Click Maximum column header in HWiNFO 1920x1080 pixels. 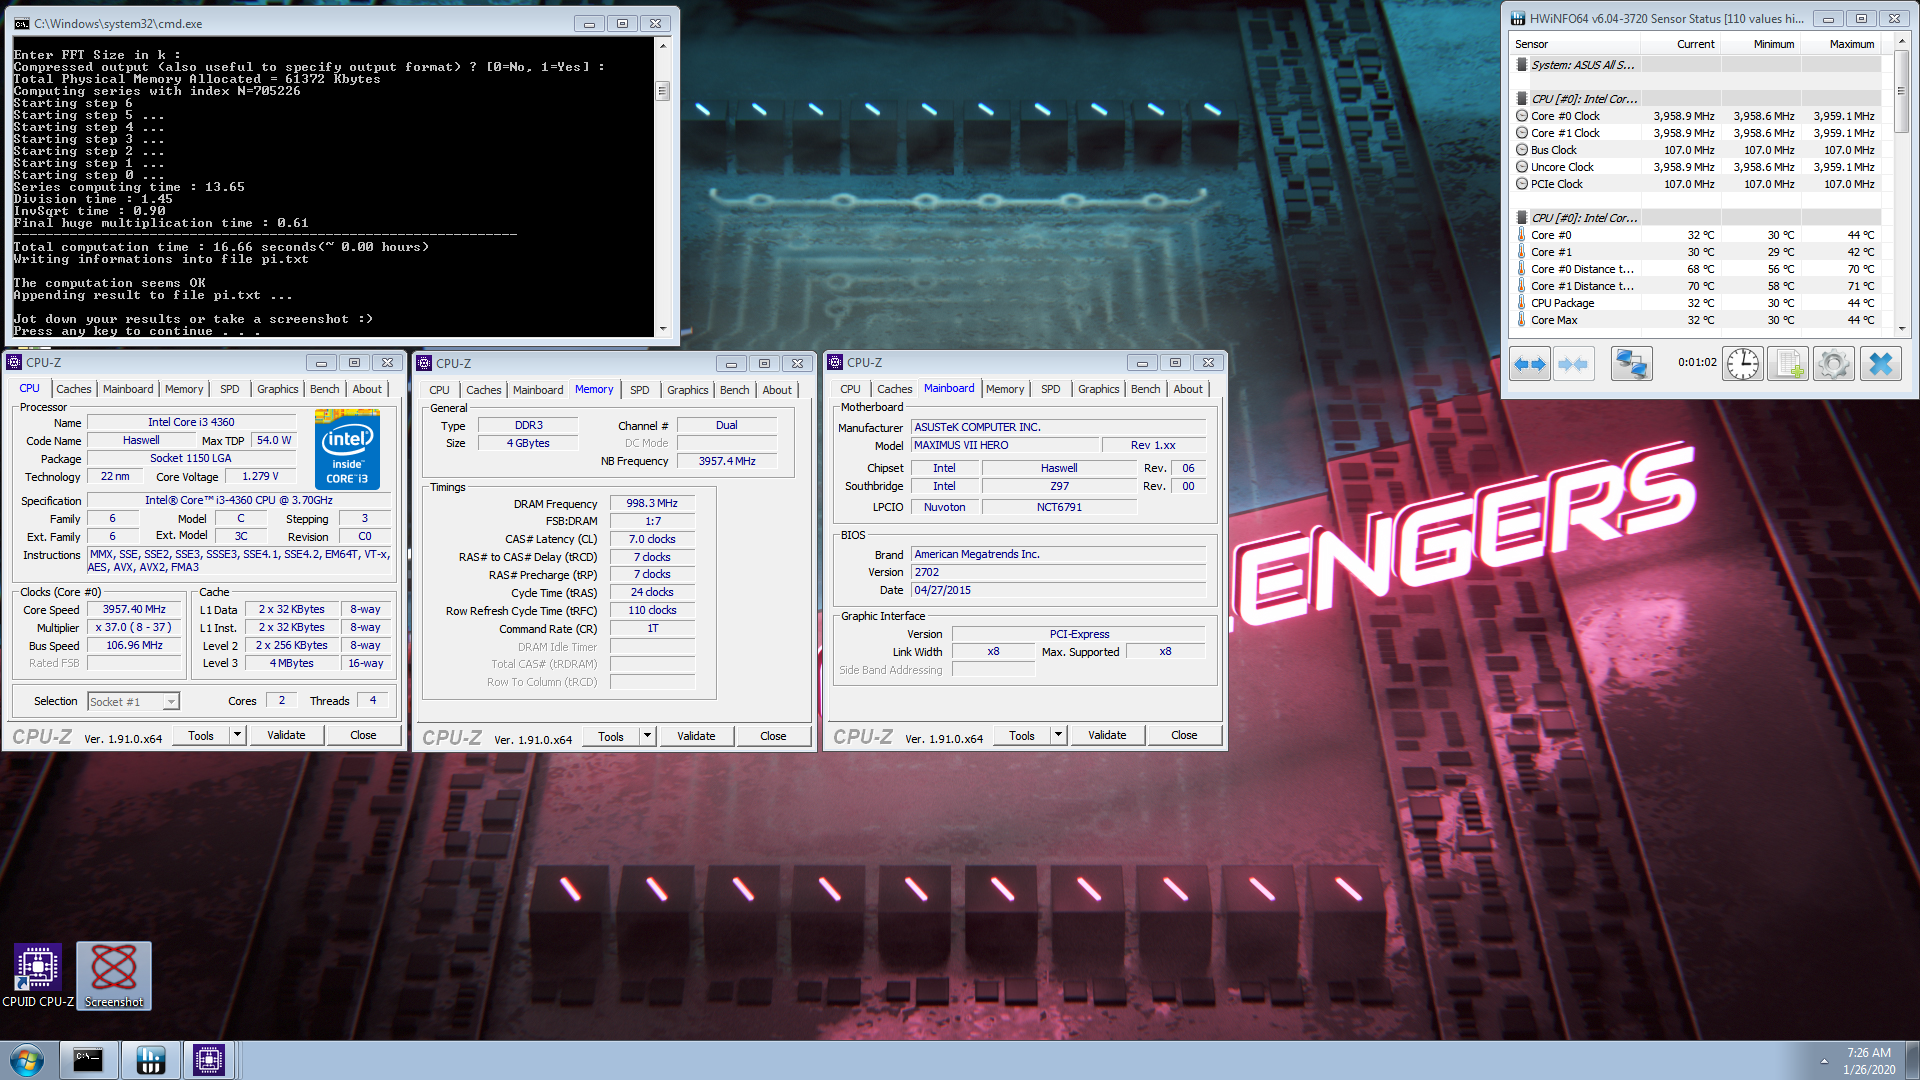(x=1851, y=44)
